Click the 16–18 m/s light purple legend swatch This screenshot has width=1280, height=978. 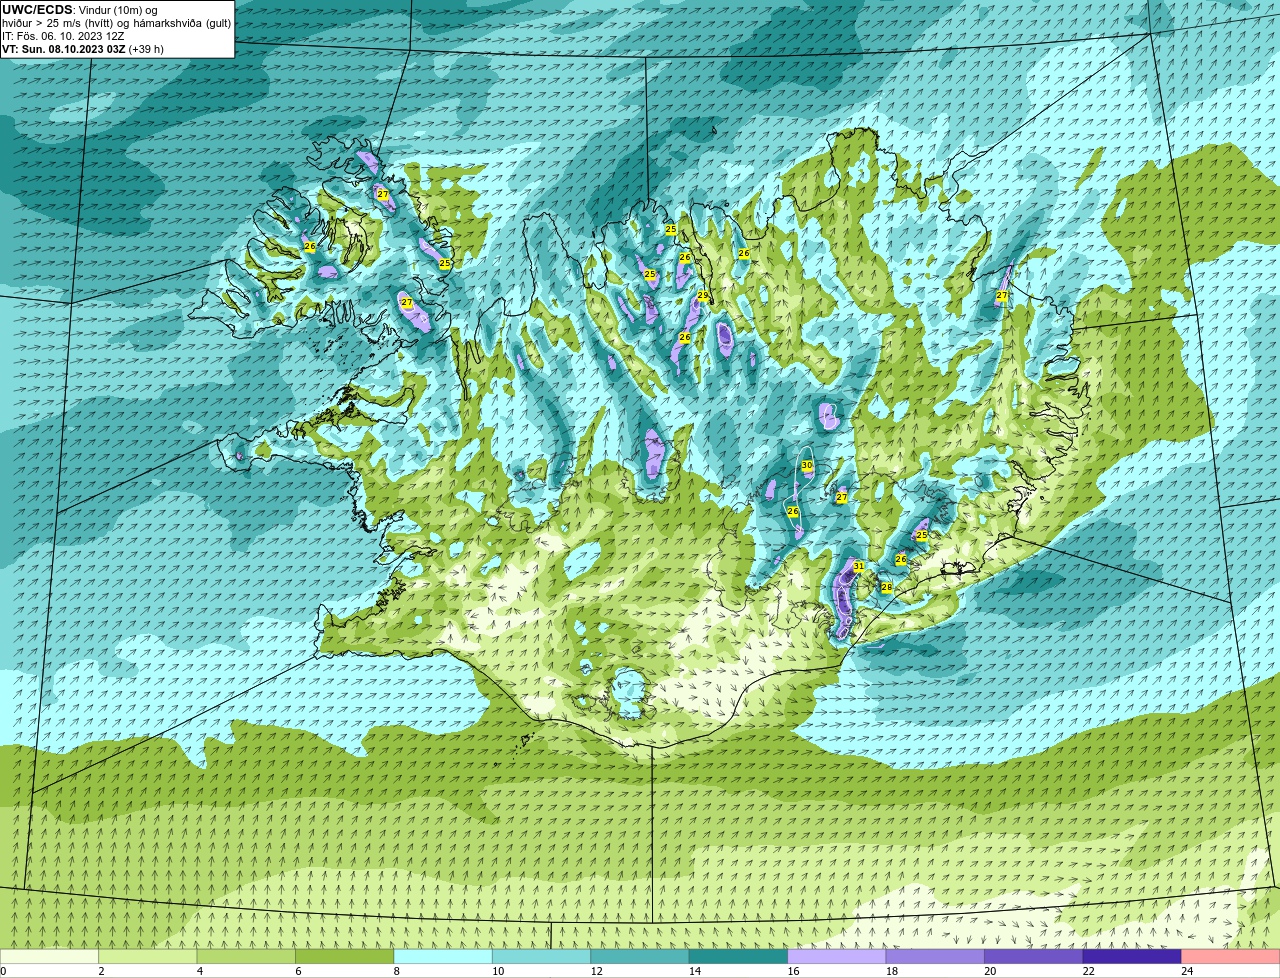[x=838, y=956]
